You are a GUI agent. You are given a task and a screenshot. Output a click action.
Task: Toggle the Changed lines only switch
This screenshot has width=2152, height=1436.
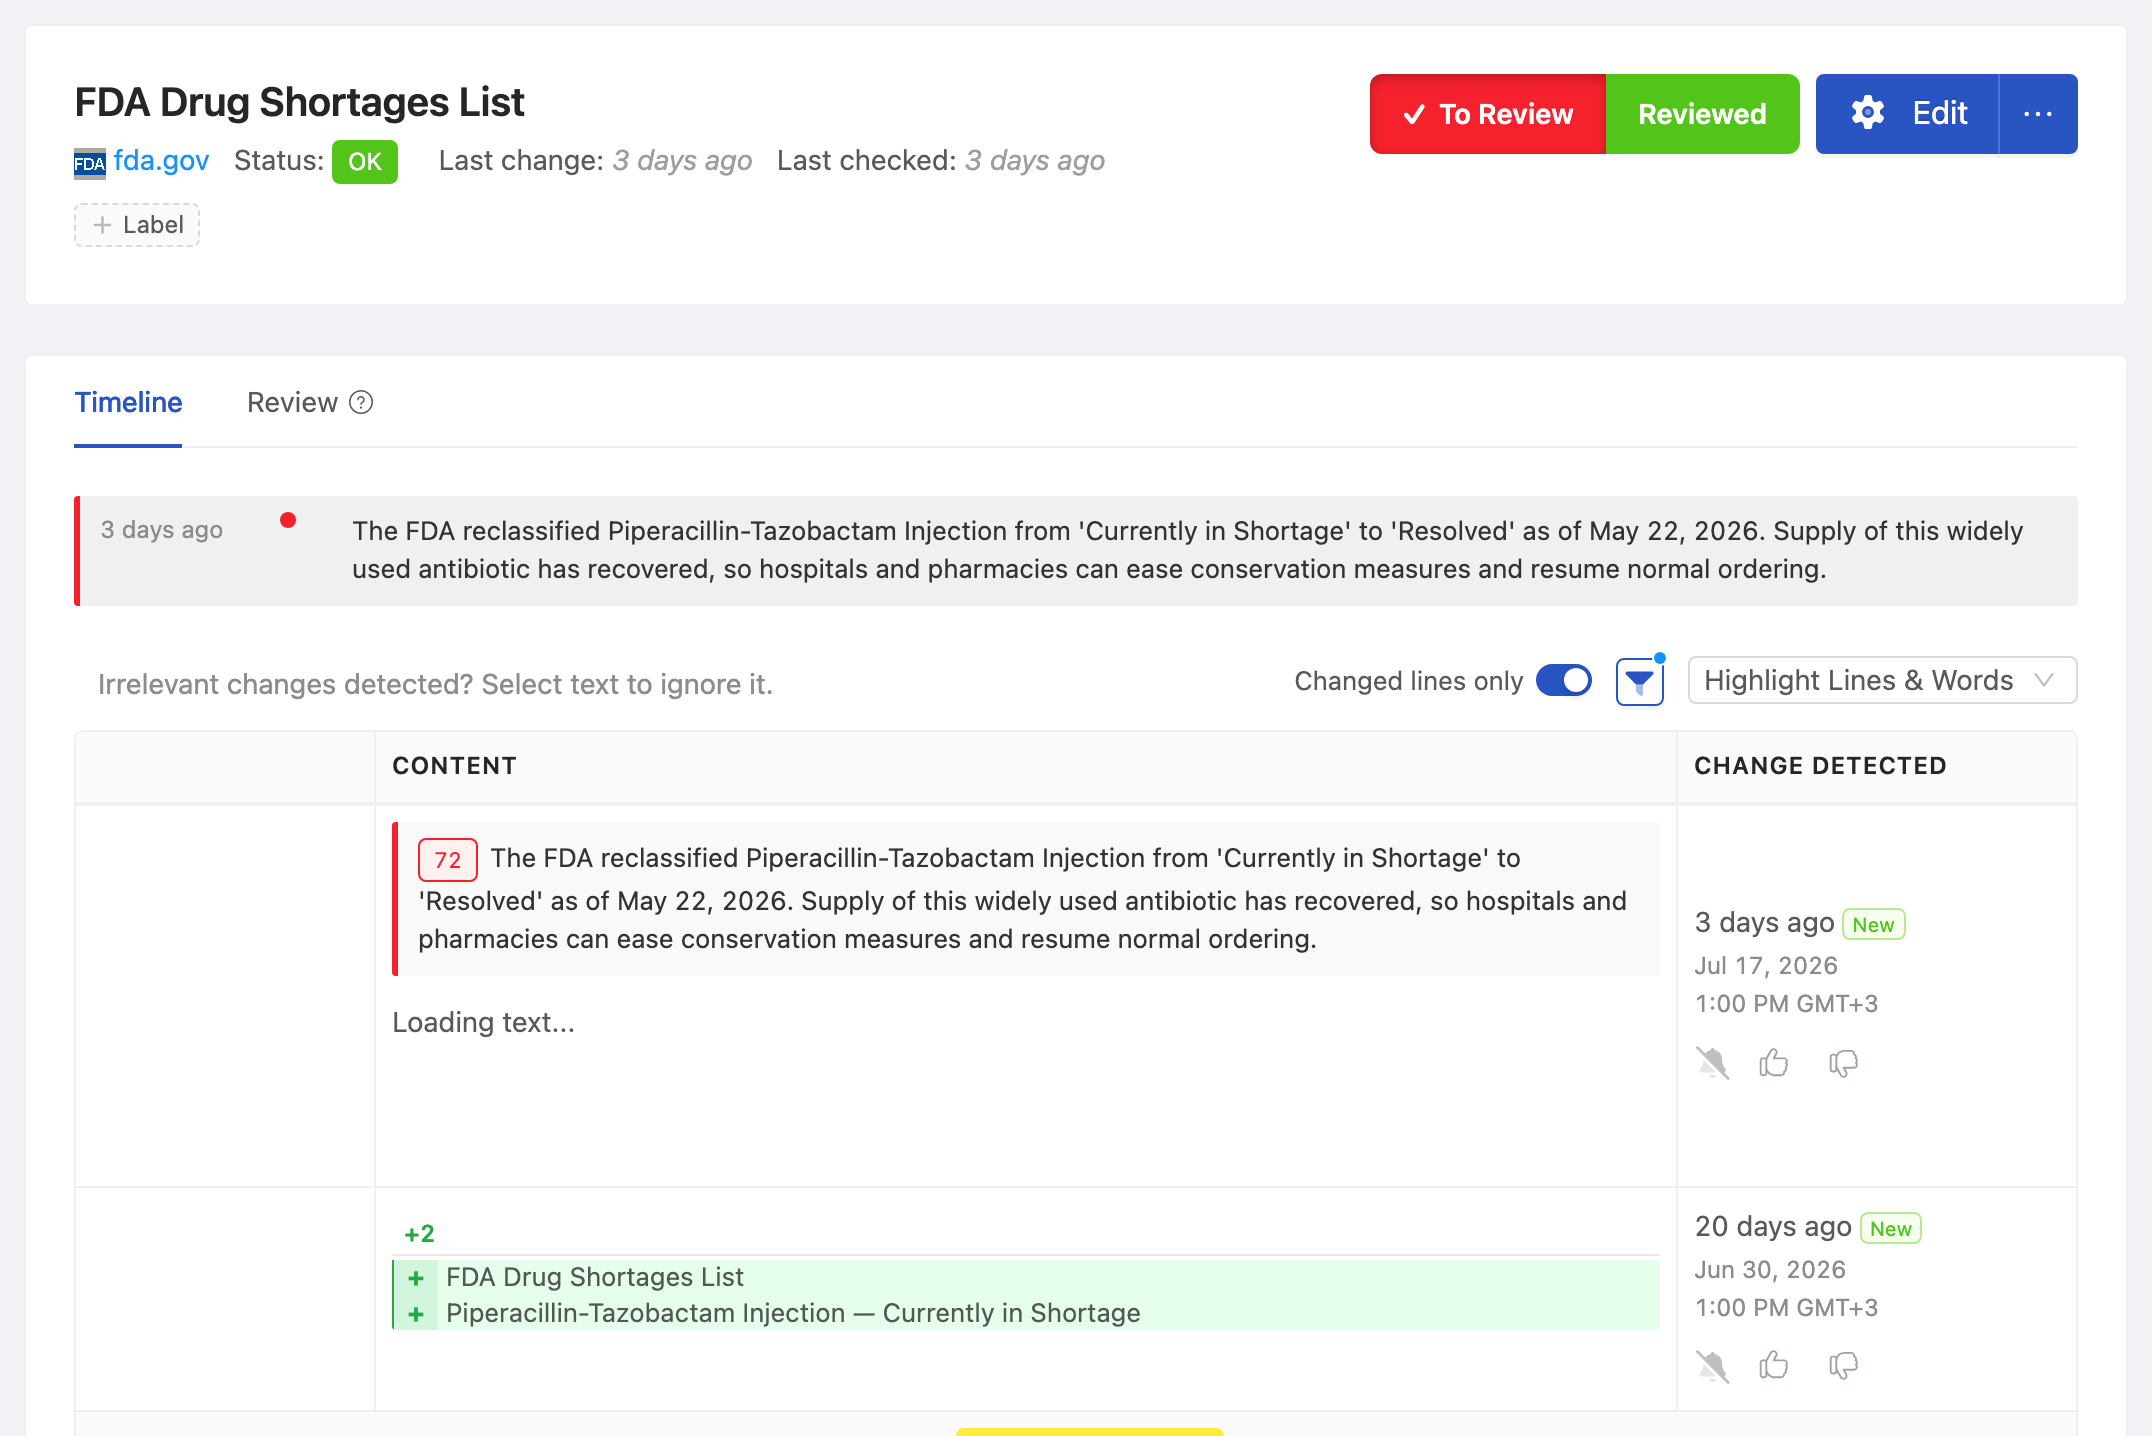point(1564,681)
